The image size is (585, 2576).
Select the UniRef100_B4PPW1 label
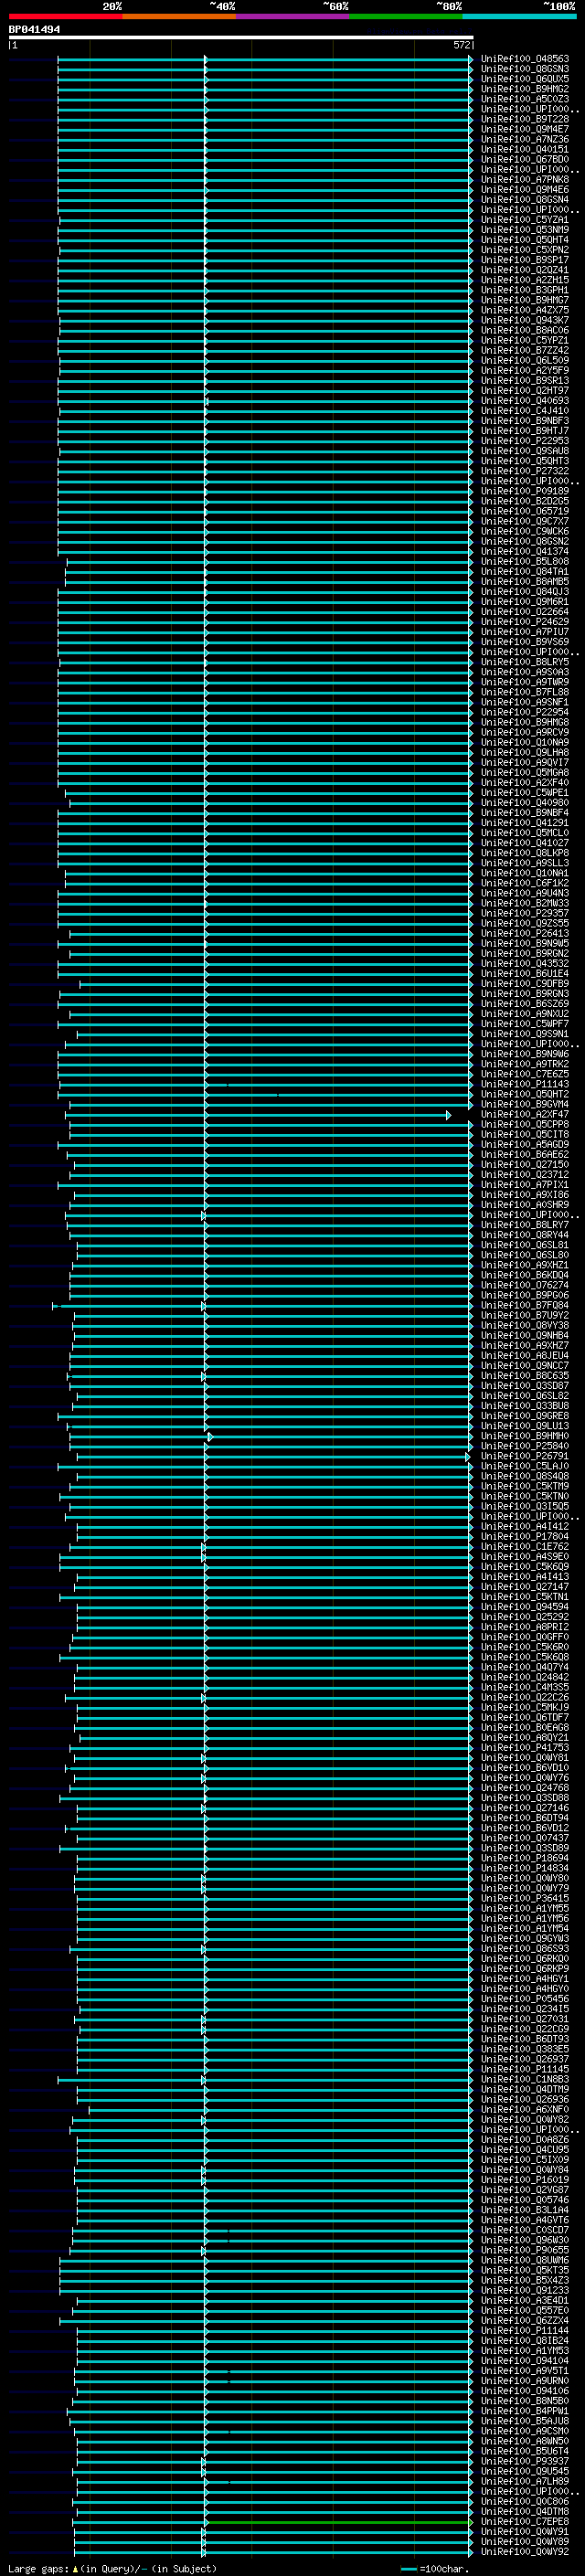pyautogui.click(x=525, y=2411)
